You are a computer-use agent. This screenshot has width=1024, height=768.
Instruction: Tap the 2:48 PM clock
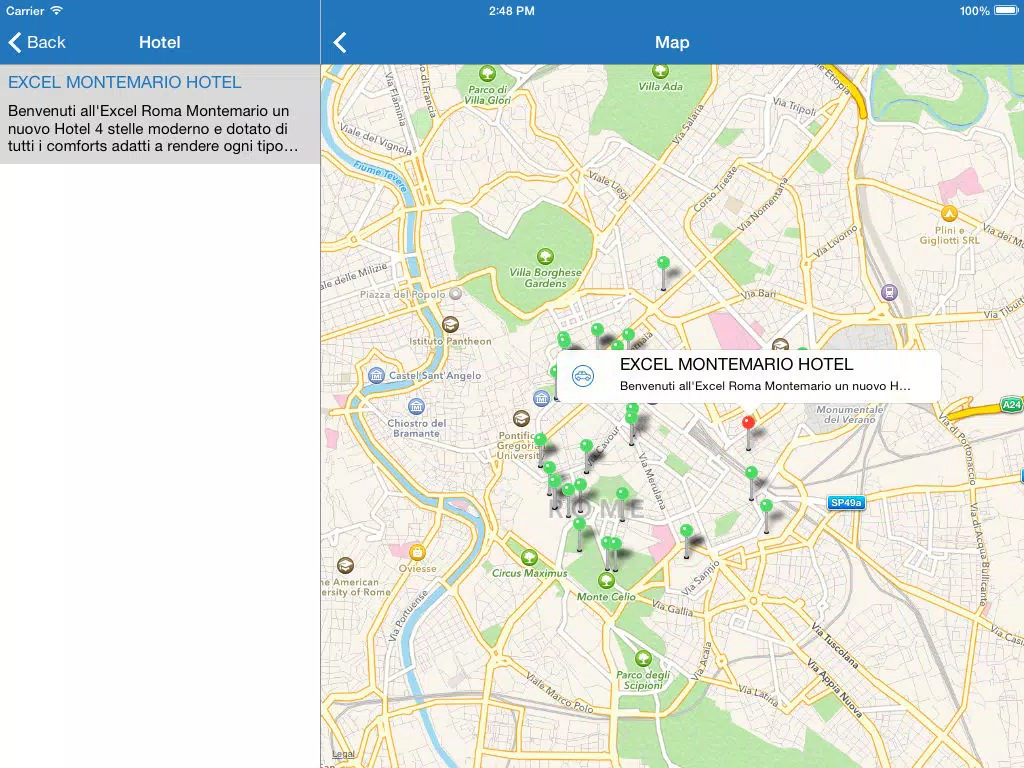coord(511,11)
